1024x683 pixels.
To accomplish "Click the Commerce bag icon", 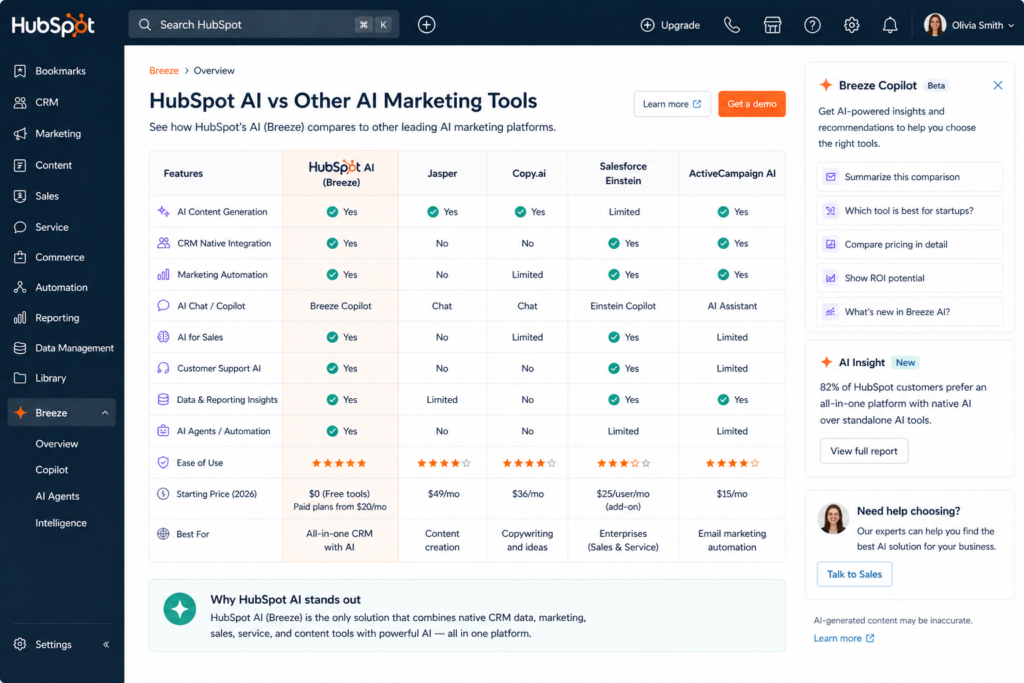I will (20, 257).
